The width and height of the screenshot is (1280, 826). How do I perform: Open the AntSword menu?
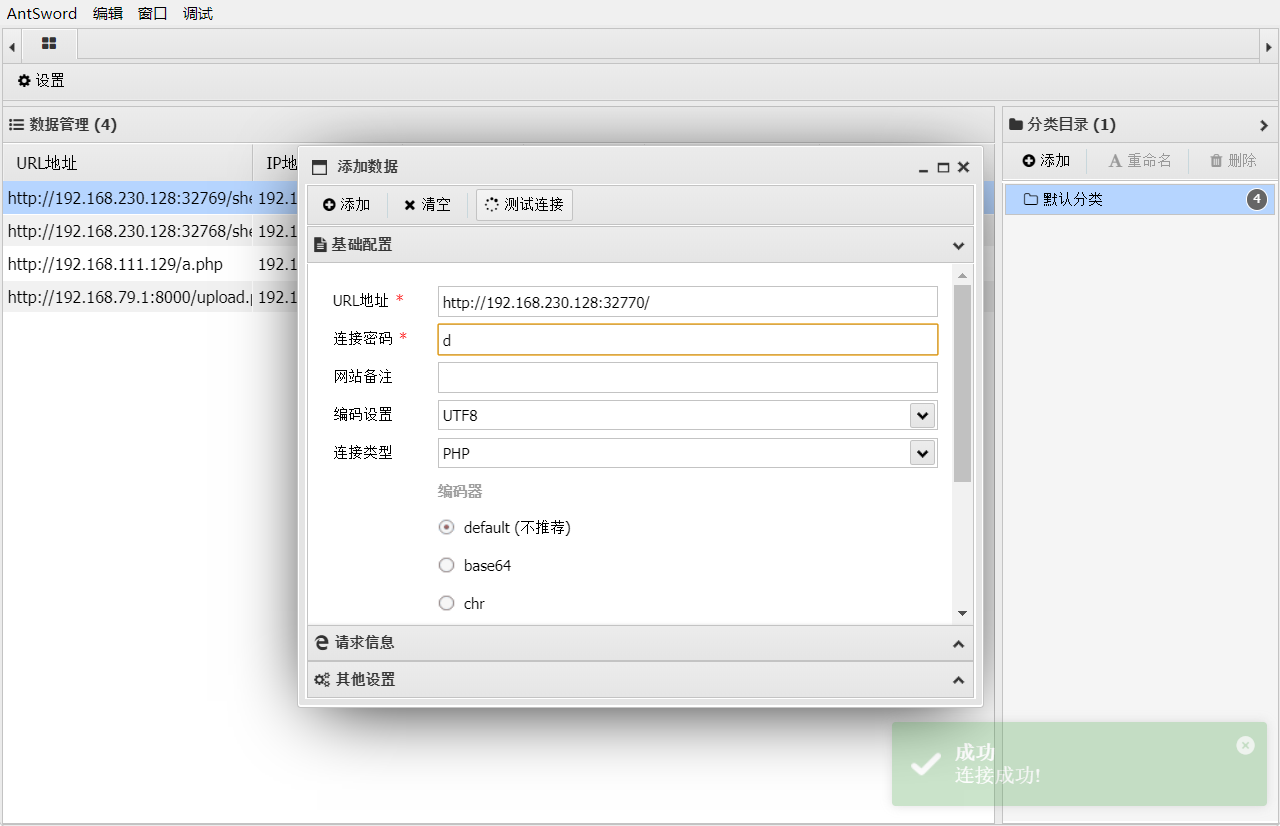coord(42,14)
